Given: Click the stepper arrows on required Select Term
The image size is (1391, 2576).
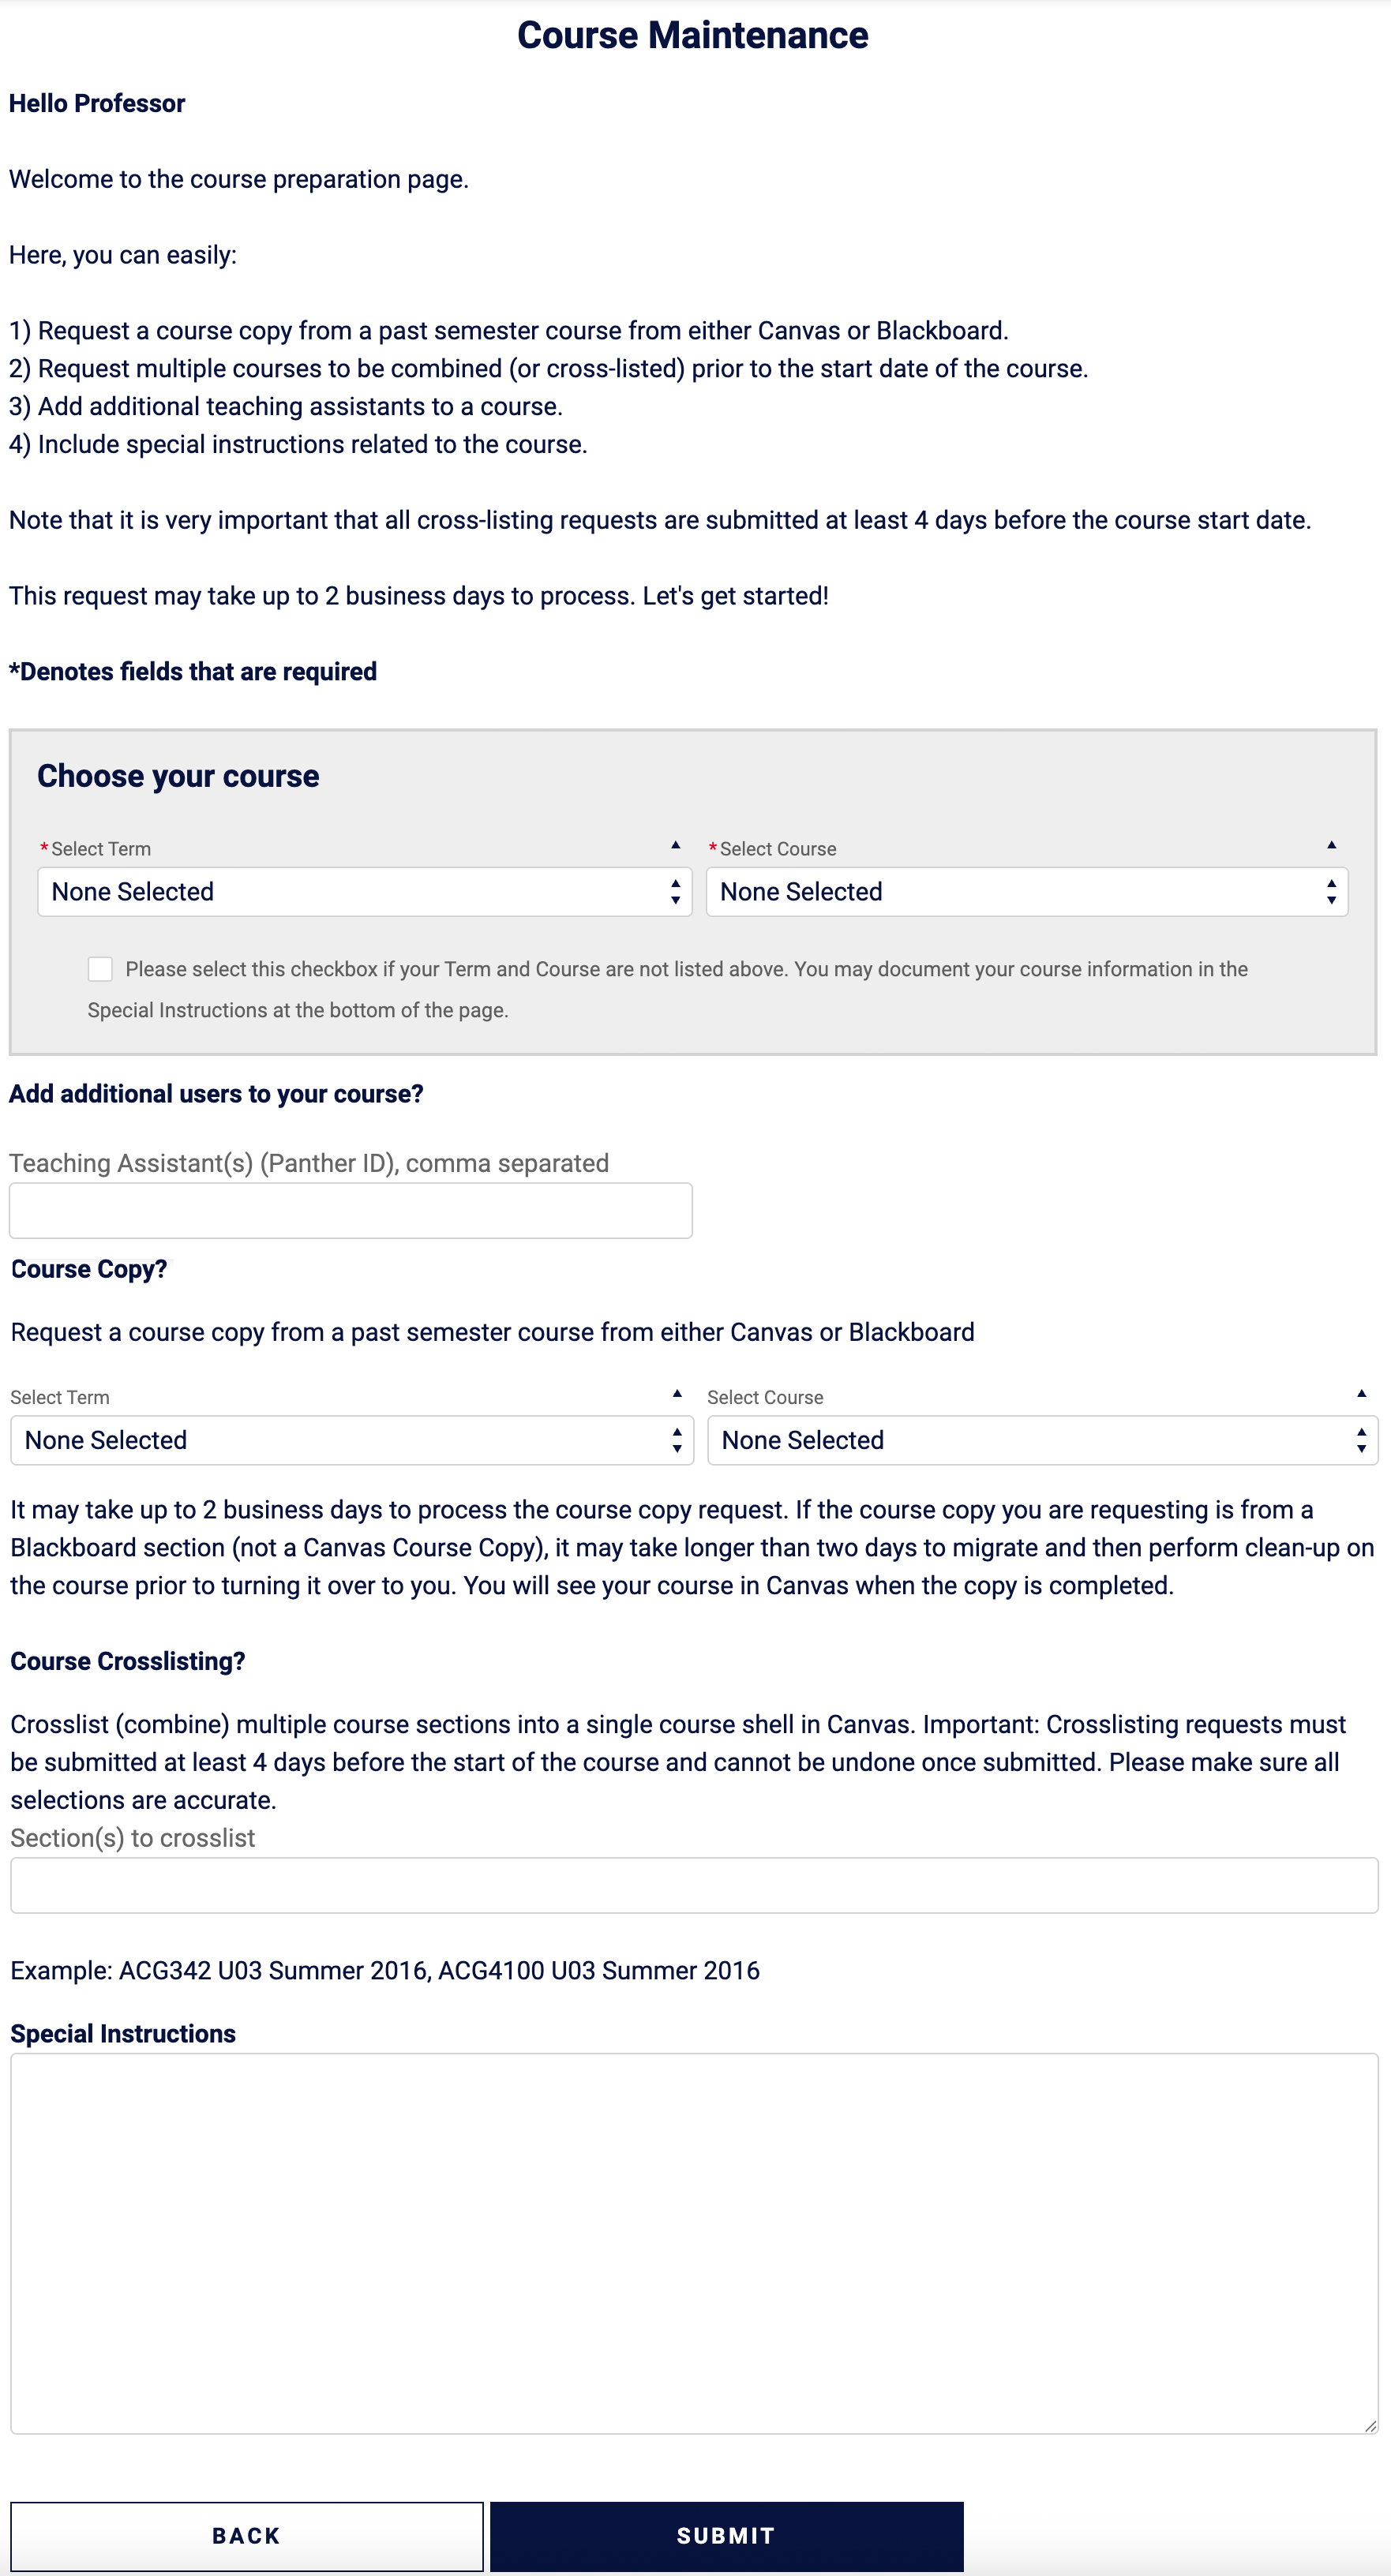Looking at the screenshot, I should point(674,891).
